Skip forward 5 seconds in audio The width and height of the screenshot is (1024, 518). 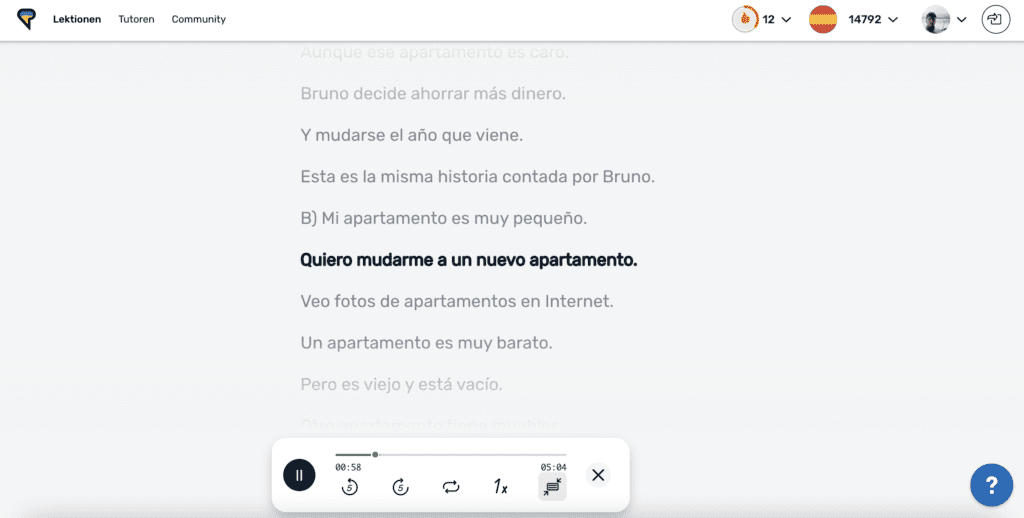(400, 487)
